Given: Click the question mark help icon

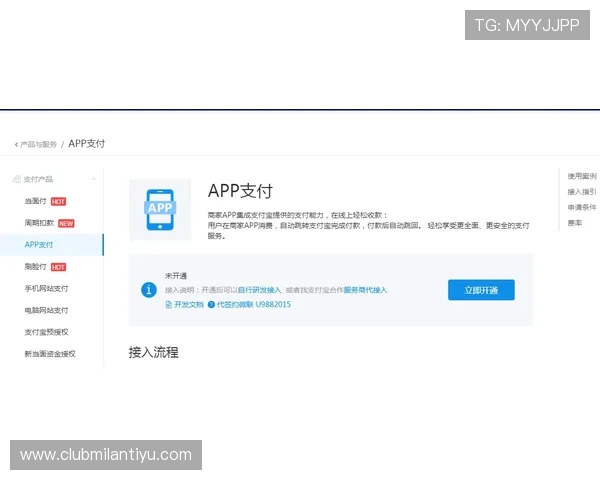Looking at the screenshot, I should coord(211,305).
